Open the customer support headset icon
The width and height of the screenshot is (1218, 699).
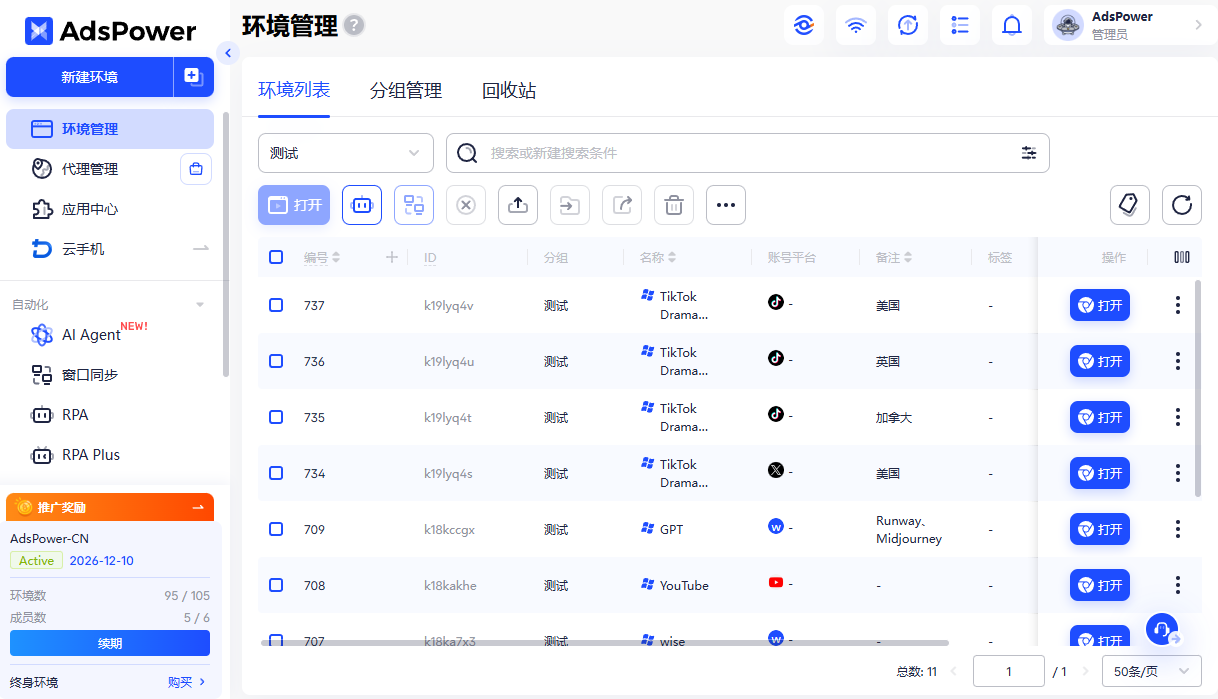click(1162, 630)
